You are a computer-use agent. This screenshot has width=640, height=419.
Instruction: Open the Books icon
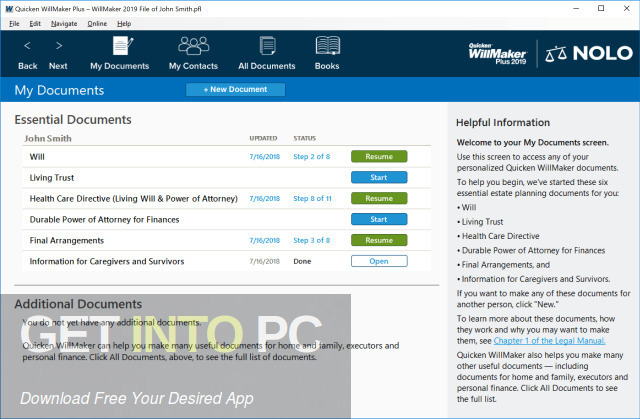point(327,53)
